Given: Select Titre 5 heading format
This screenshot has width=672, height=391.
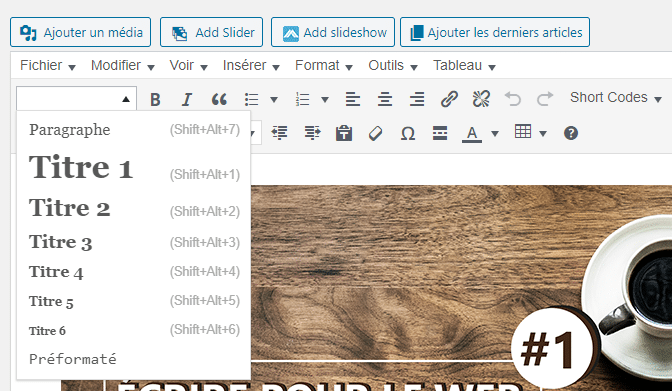Looking at the screenshot, I should point(134,301).
